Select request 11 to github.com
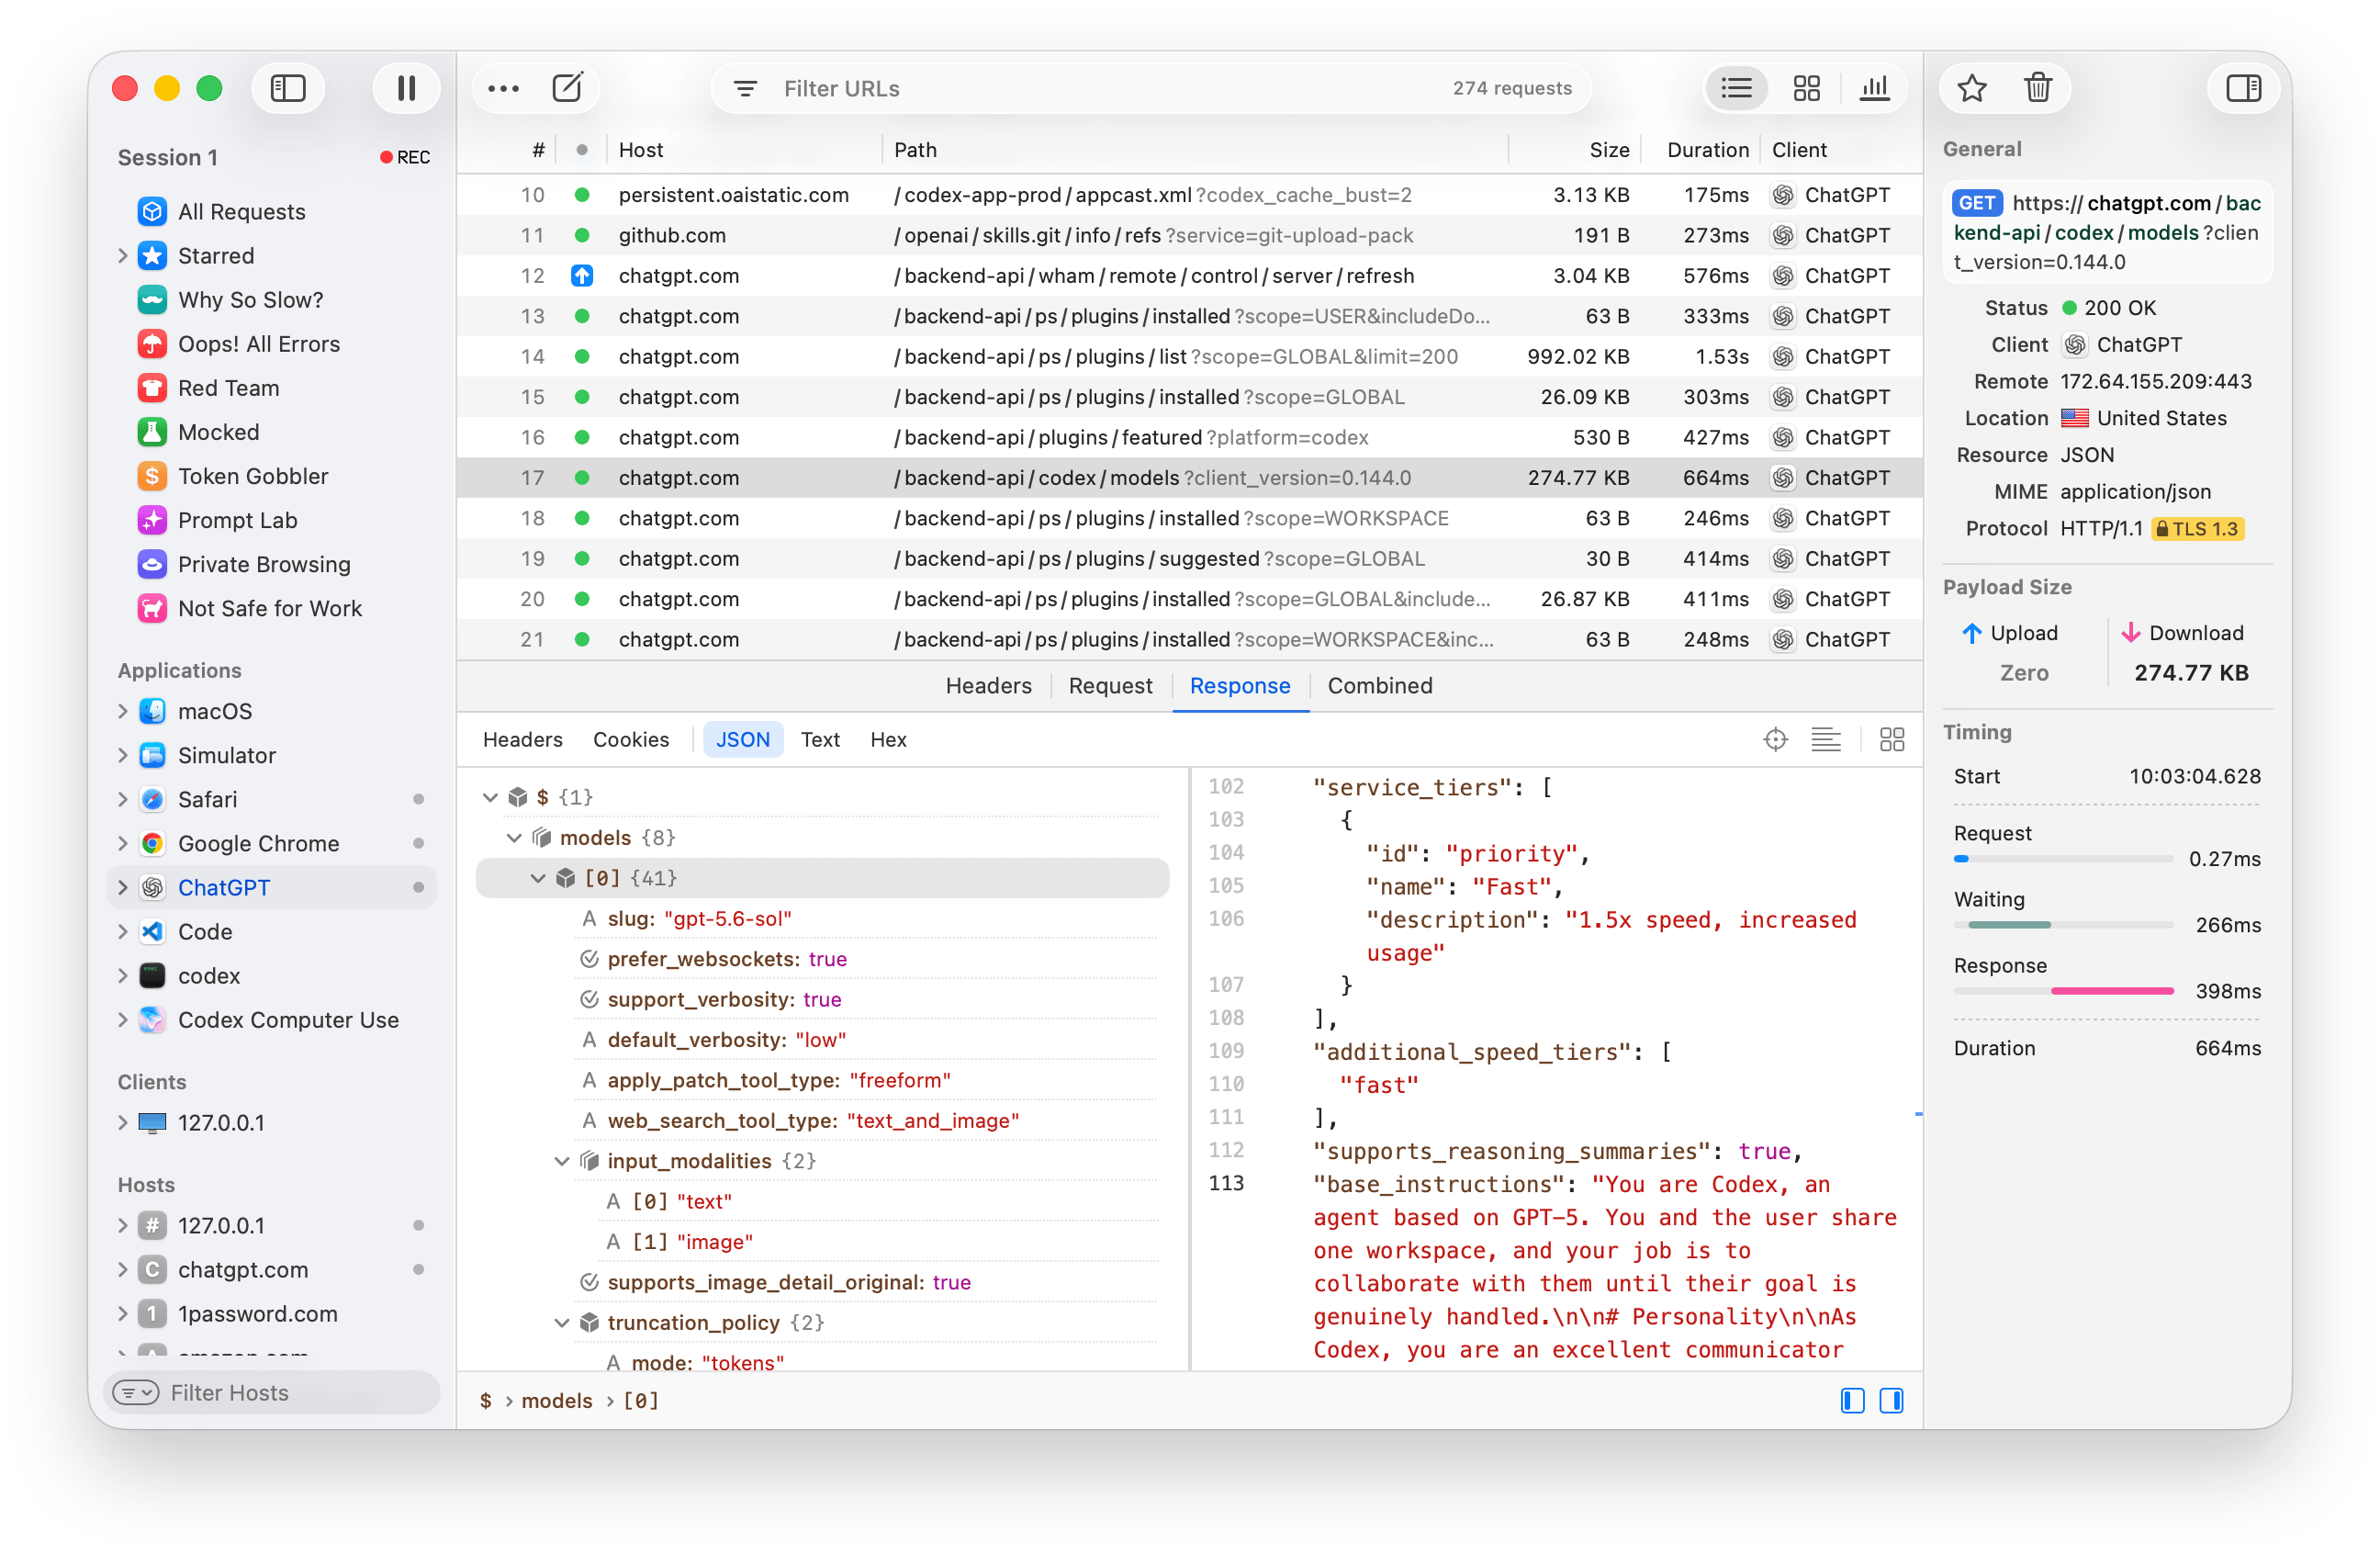Image resolution: width=2380 pixels, height=1554 pixels. (1190, 235)
